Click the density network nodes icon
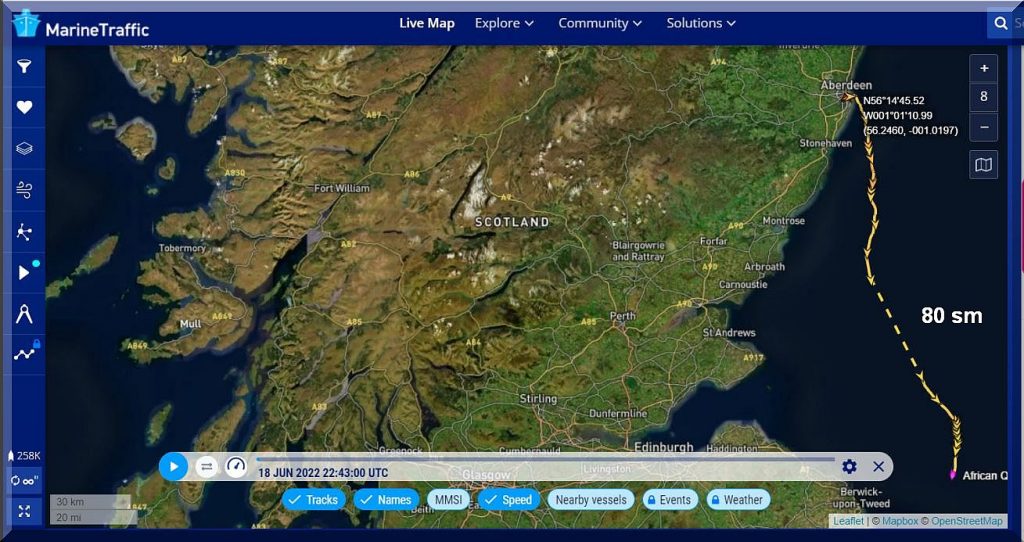 [x=24, y=231]
